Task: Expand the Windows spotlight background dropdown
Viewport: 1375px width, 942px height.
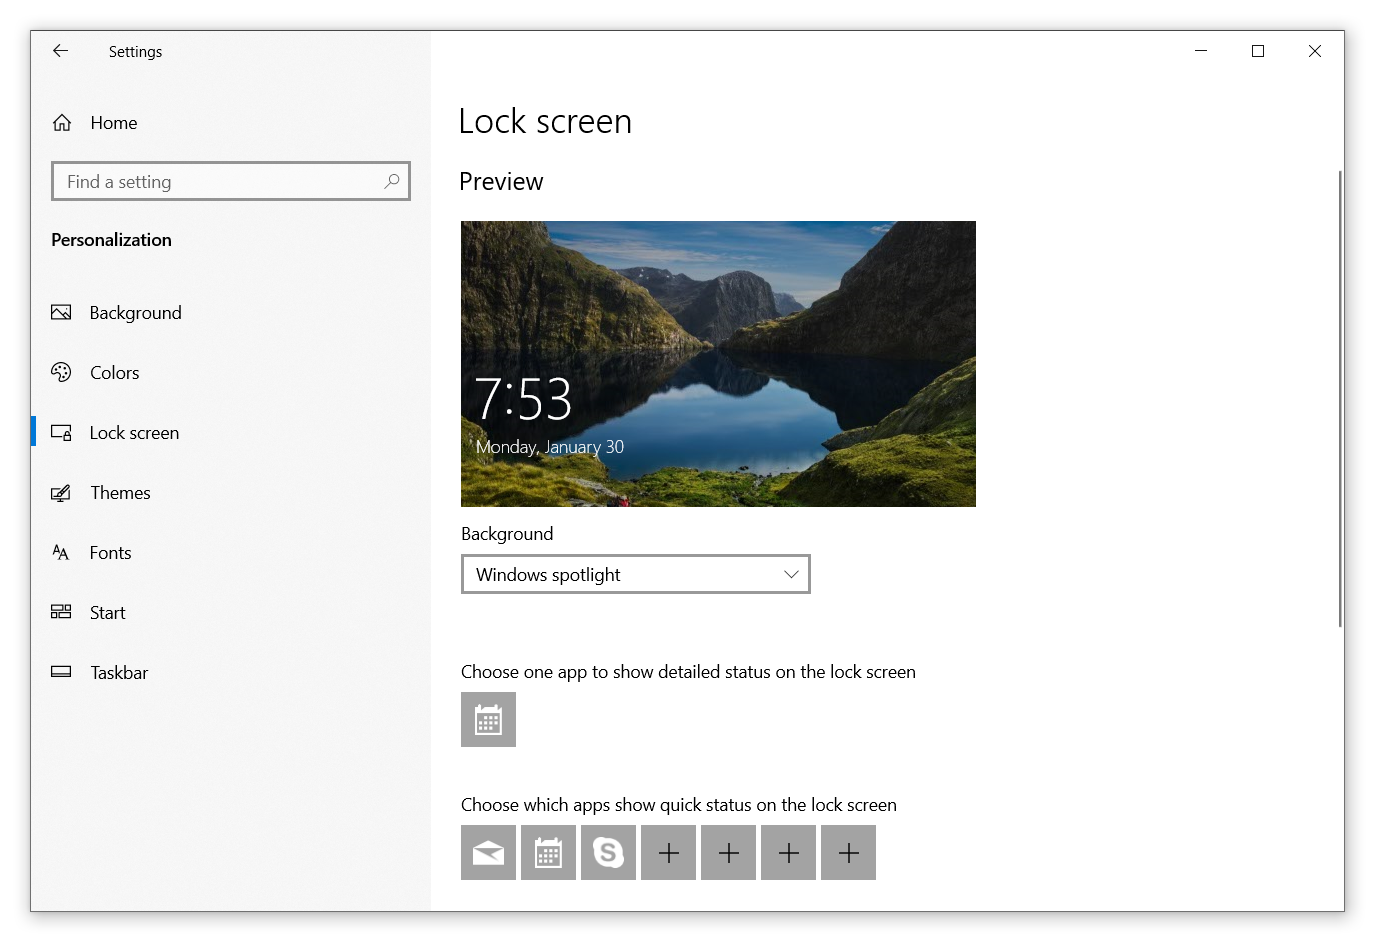Action: coord(636,574)
